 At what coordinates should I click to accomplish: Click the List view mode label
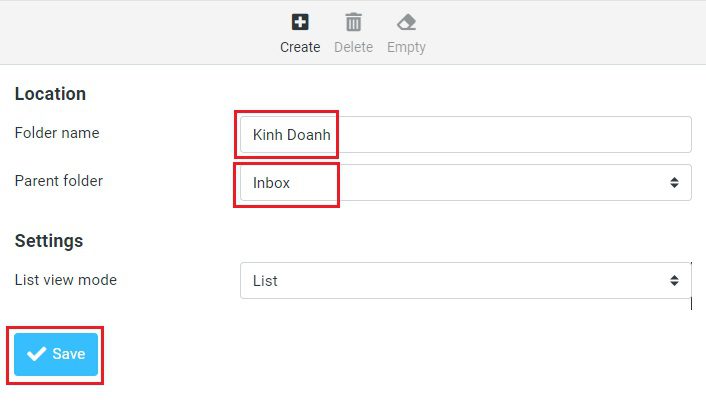click(x=66, y=280)
